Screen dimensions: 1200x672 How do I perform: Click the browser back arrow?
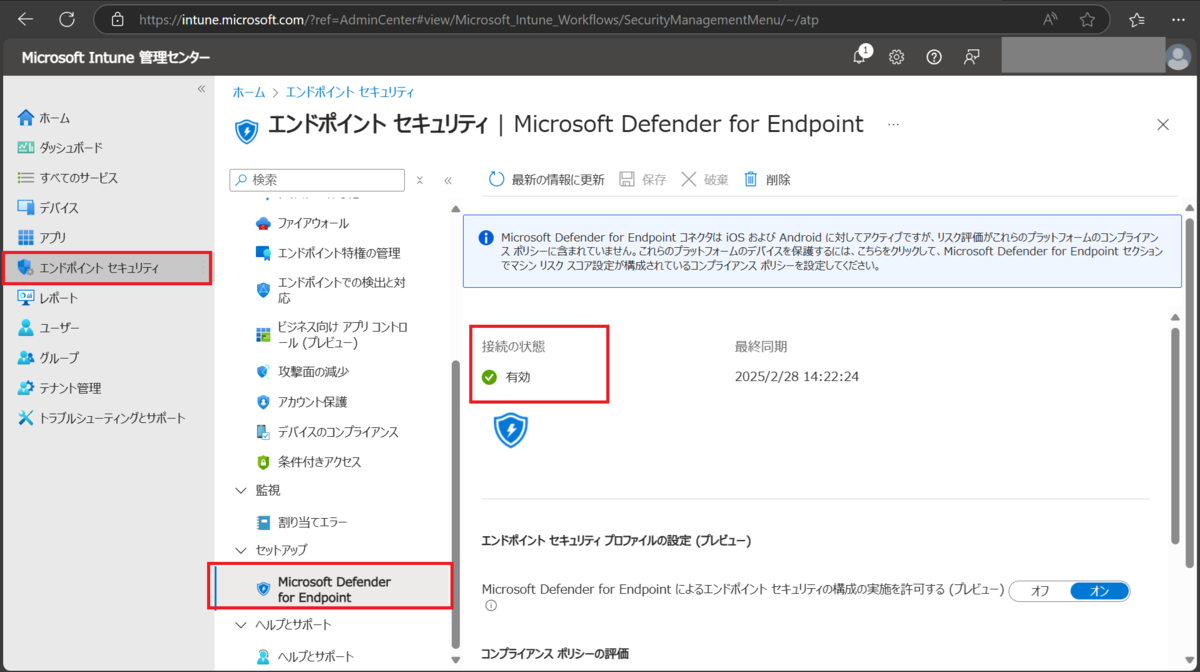point(26,19)
